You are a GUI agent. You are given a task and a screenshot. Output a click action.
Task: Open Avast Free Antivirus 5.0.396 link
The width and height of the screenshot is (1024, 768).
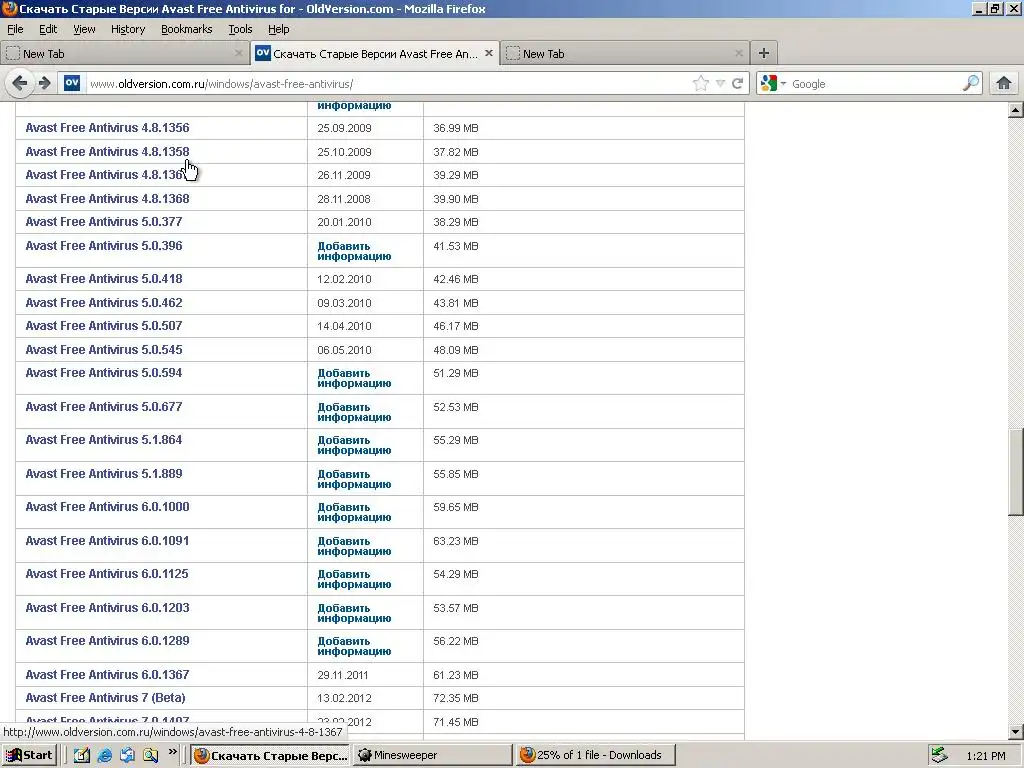pos(104,246)
